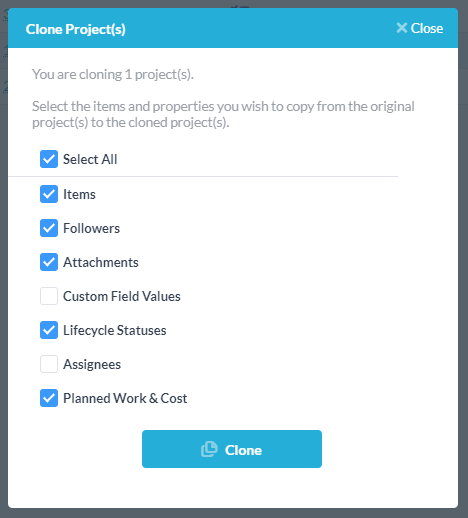Image resolution: width=468 pixels, height=518 pixels.
Task: Click the 'Lifecycle Statuses' label text
Action: [115, 330]
